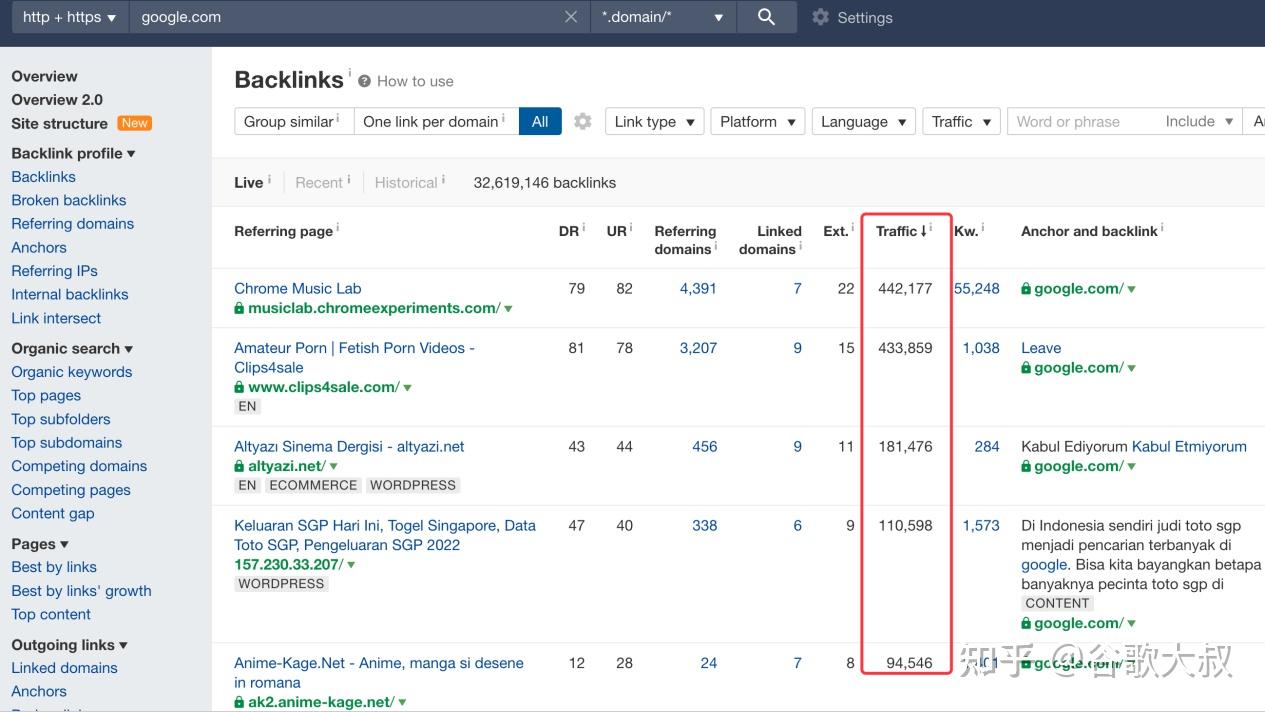This screenshot has width=1265, height=712.
Task: Click the gear icon beside the All button
Action: [583, 121]
